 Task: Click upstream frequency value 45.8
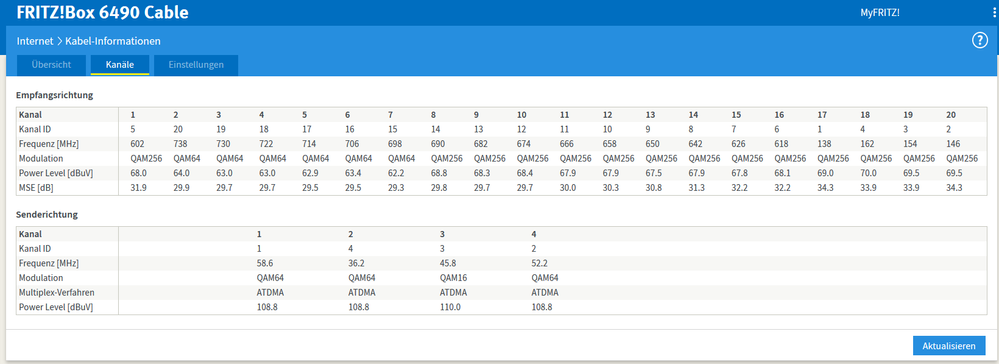(448, 263)
